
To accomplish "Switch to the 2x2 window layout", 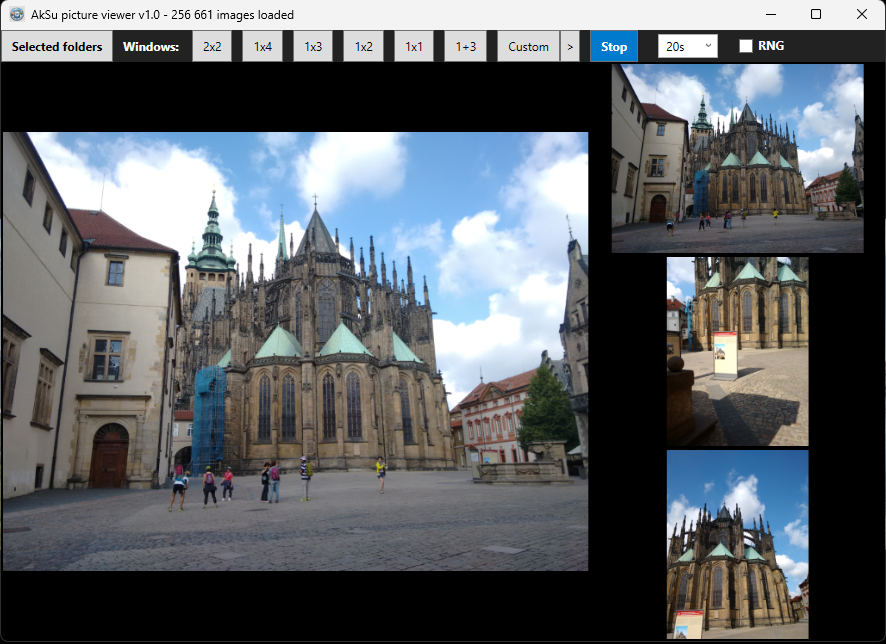I will (x=212, y=46).
